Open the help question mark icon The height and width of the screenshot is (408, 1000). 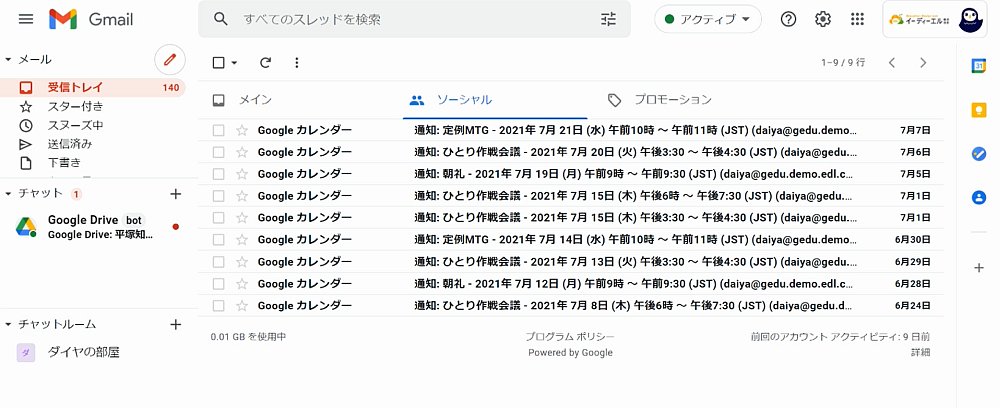tap(788, 19)
